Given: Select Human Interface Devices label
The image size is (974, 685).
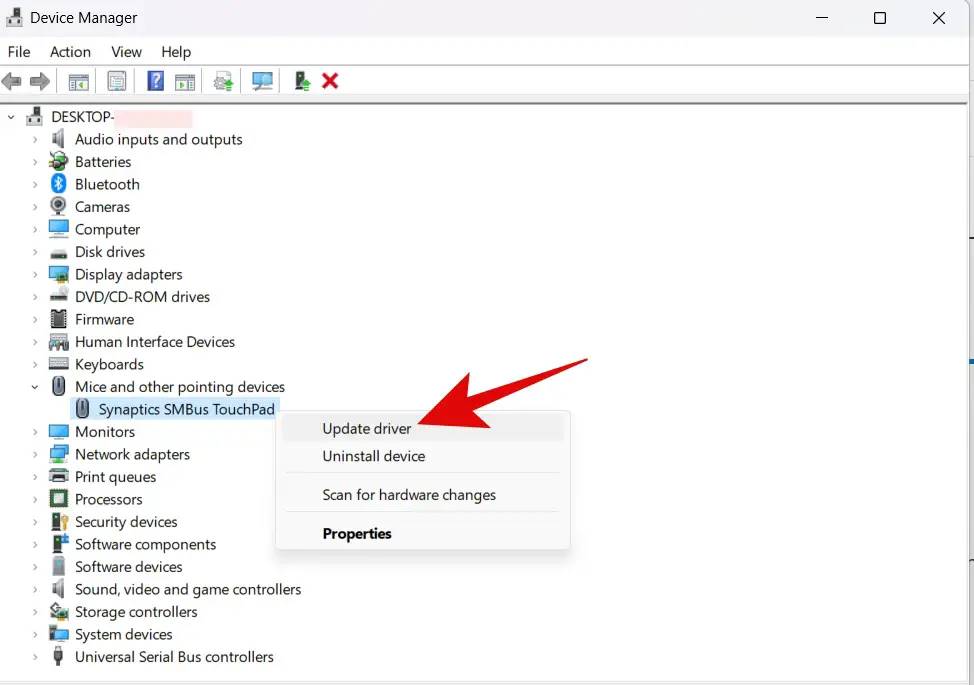Looking at the screenshot, I should click(x=155, y=342).
